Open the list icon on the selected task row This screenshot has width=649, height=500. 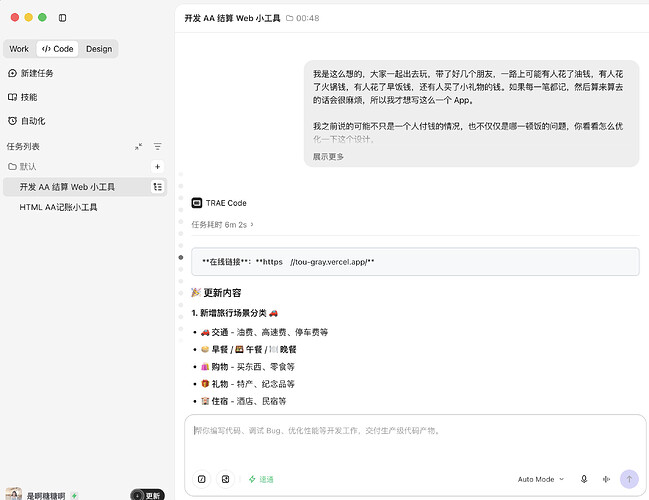tap(157, 187)
